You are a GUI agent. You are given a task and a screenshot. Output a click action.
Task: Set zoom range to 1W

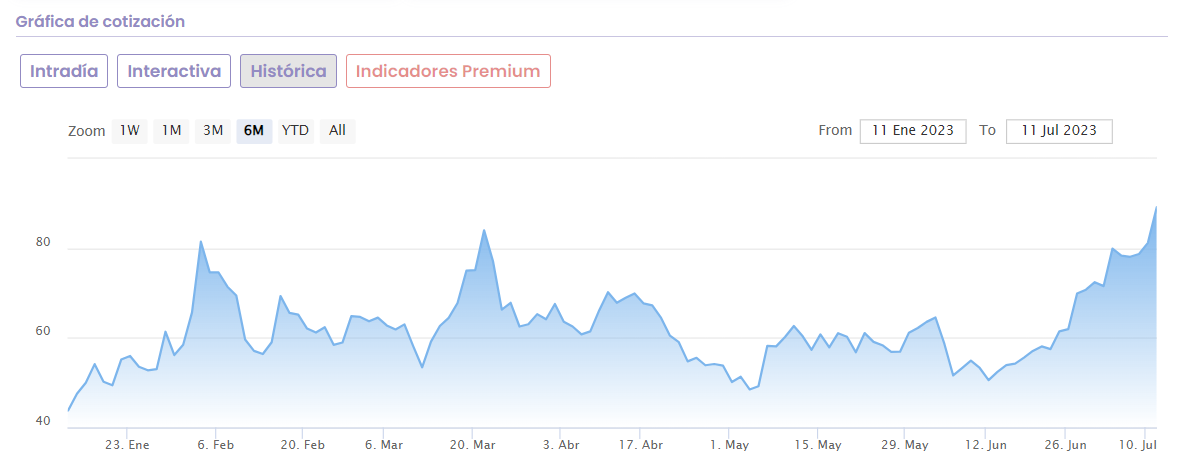coord(129,130)
